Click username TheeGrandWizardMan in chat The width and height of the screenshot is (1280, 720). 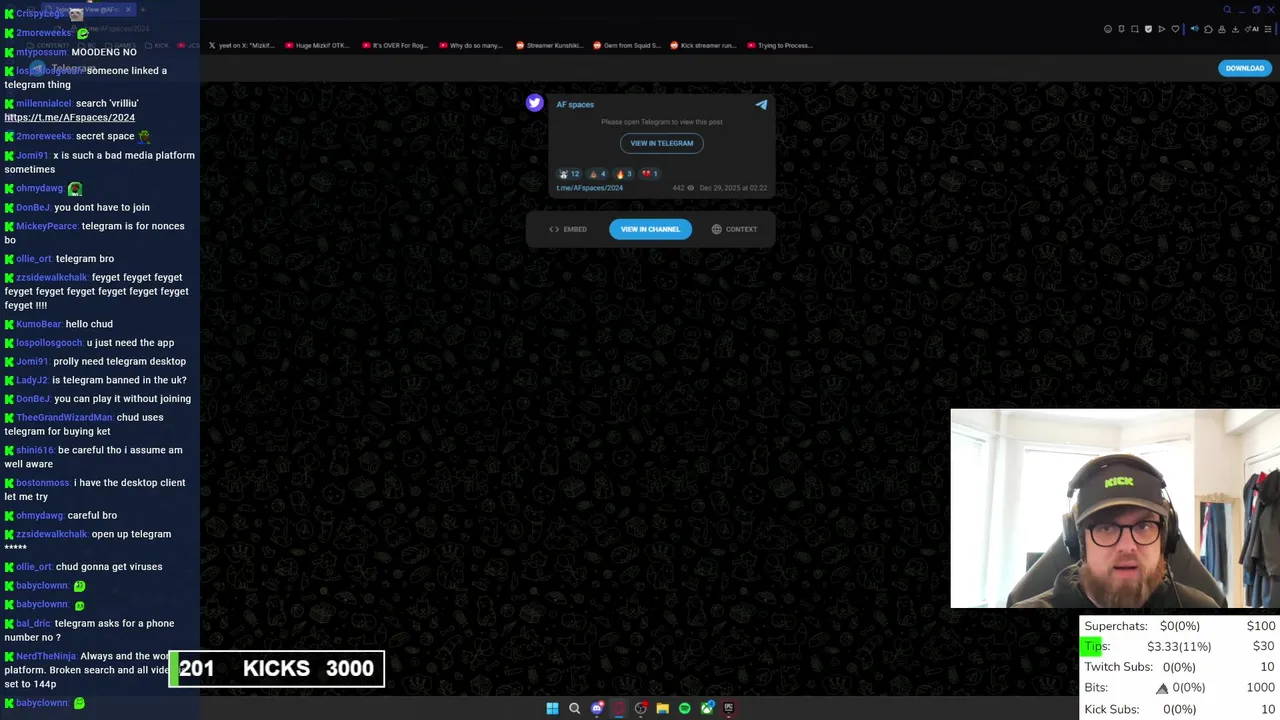pos(64,417)
